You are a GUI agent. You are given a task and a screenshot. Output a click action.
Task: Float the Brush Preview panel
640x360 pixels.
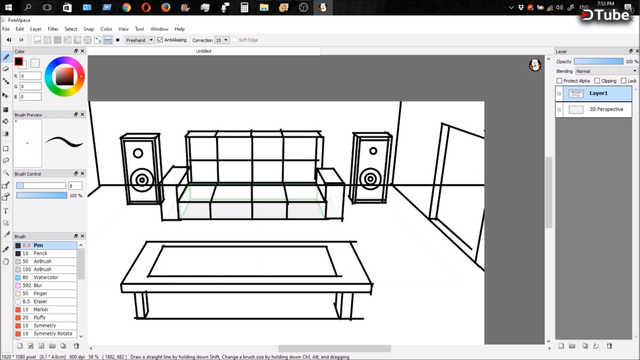[76, 115]
